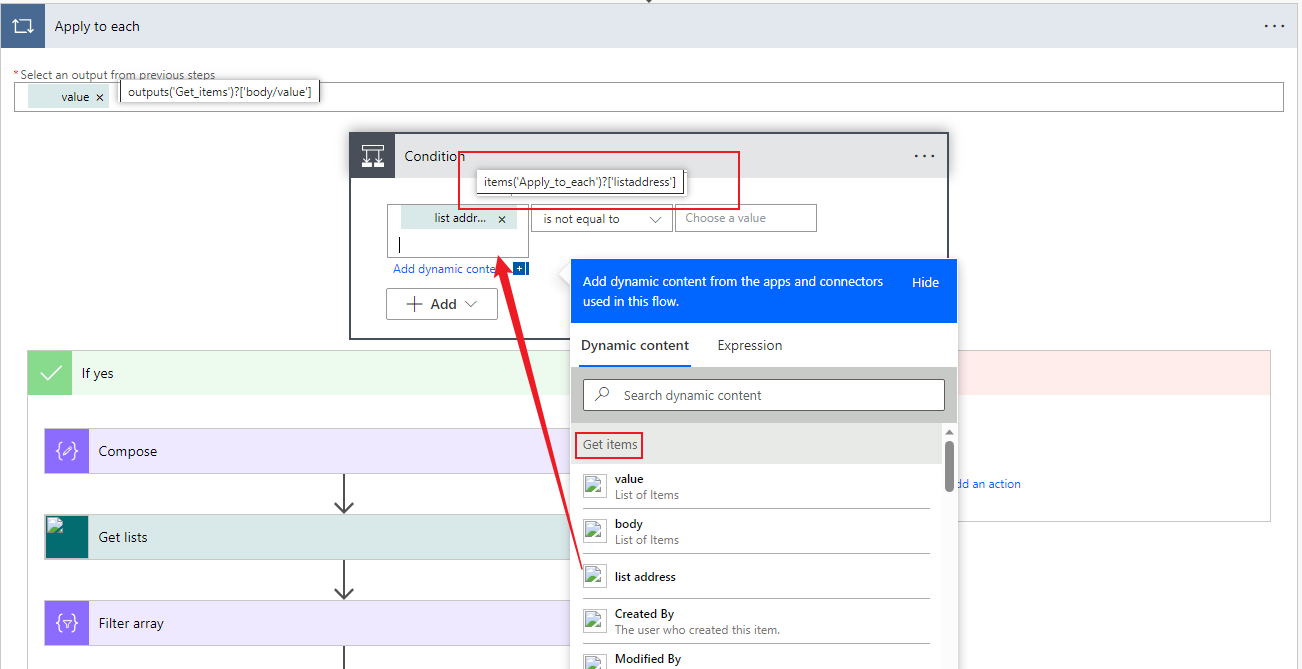Open the Condition ellipsis menu

click(924, 156)
